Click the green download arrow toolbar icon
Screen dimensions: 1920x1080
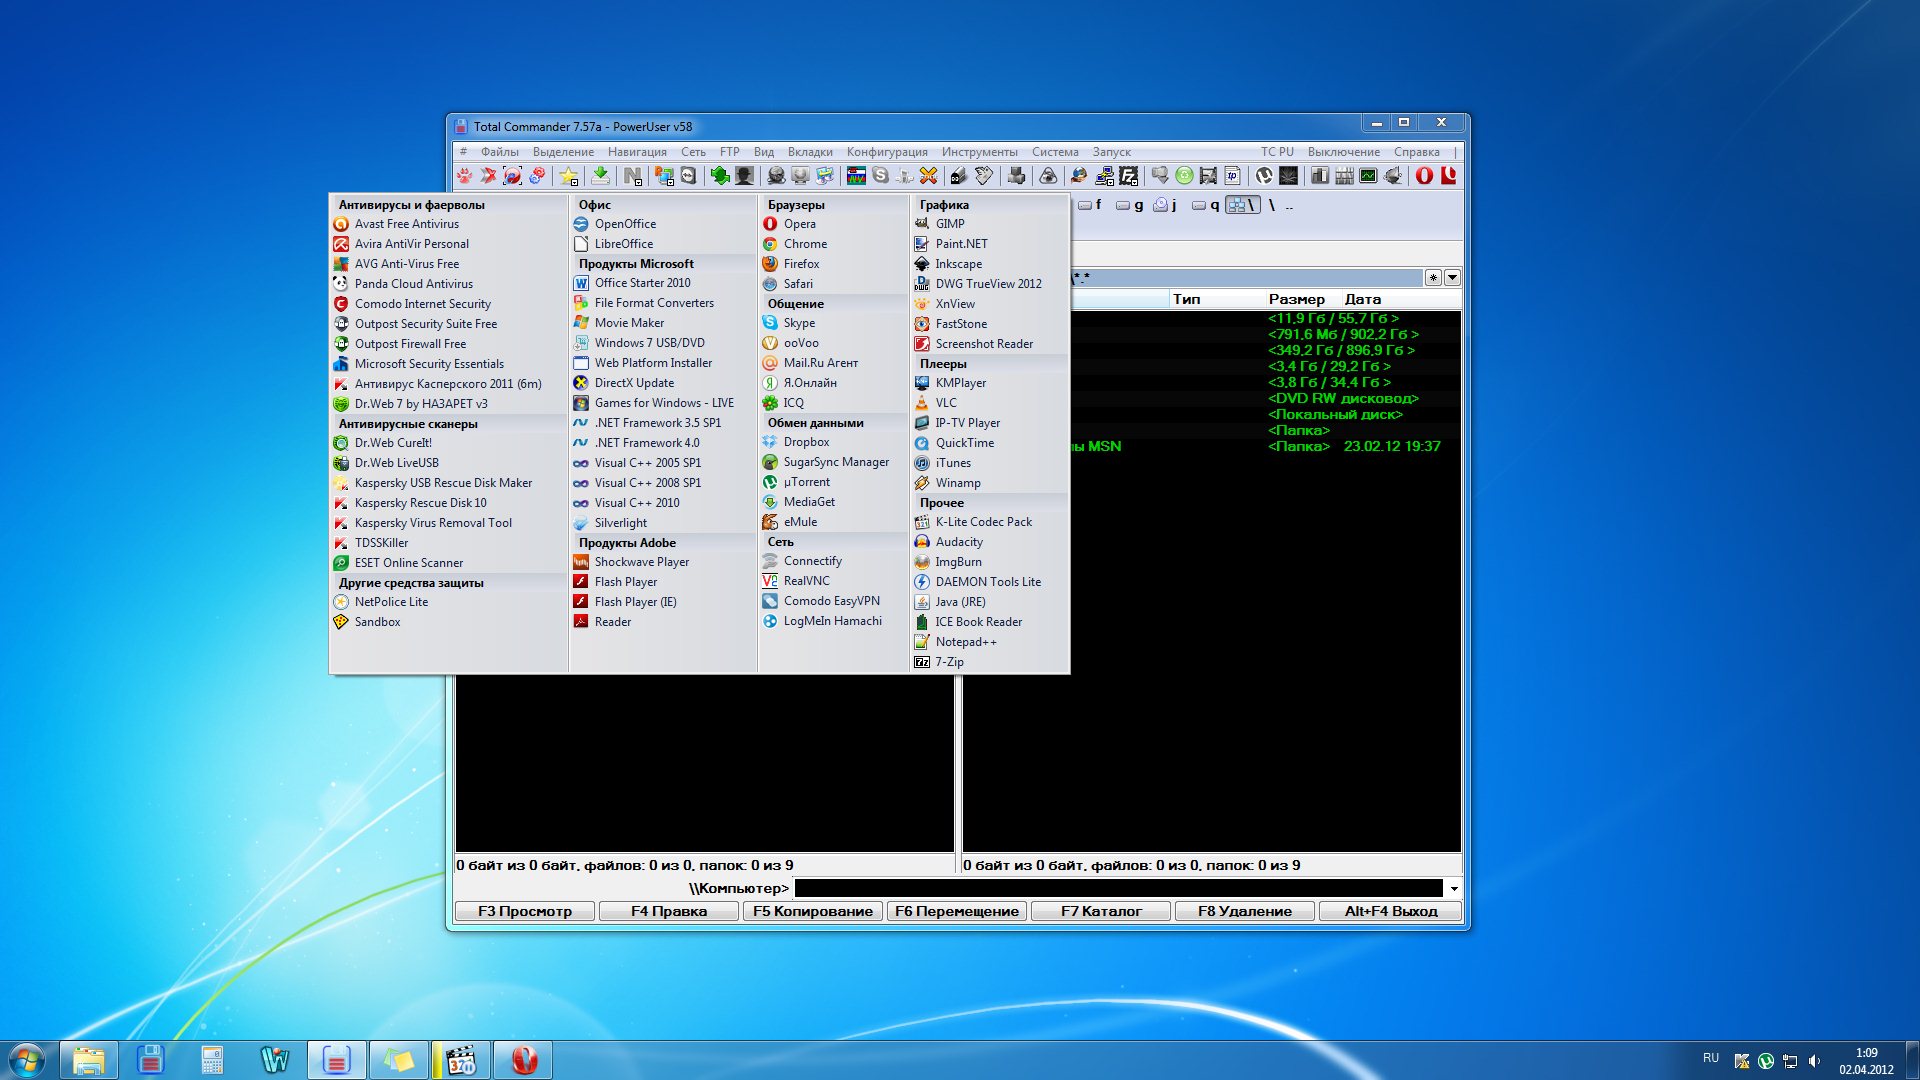click(x=600, y=176)
